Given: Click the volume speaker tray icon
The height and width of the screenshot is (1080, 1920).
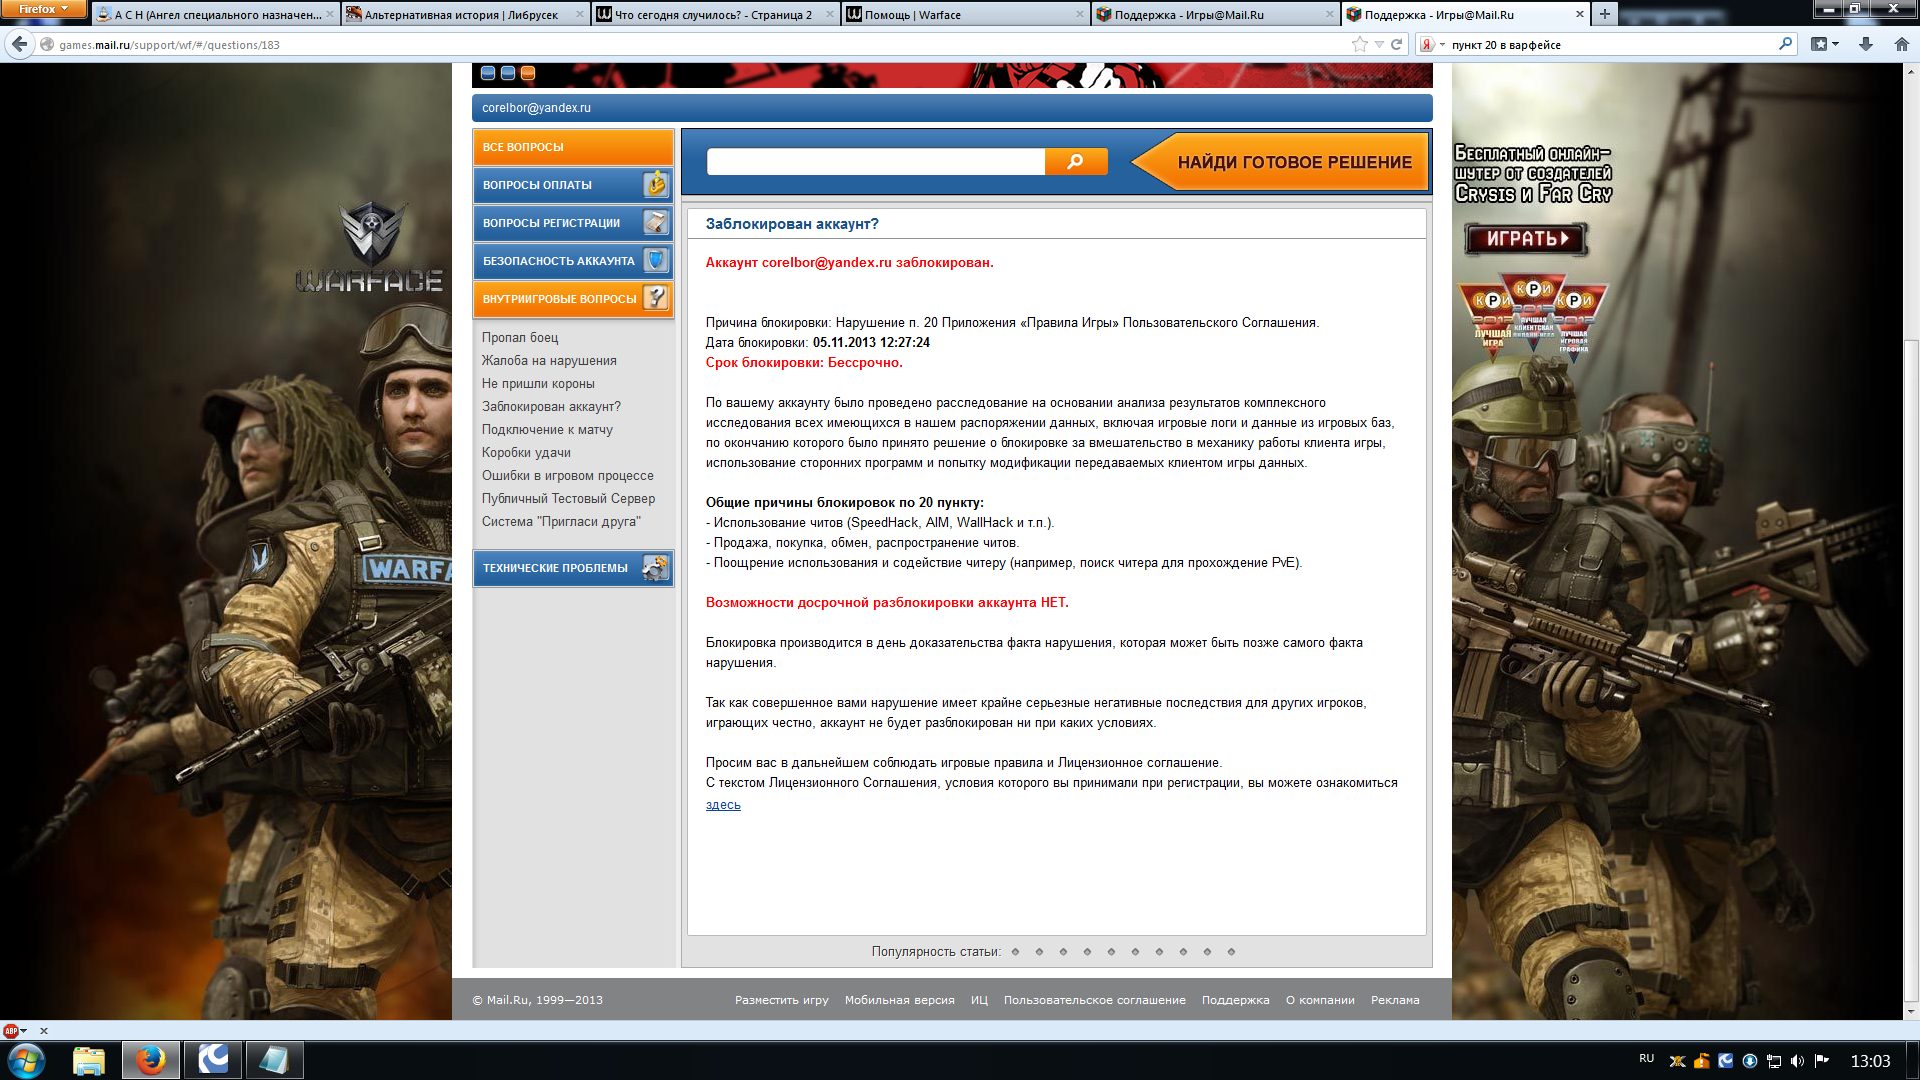Looking at the screenshot, I should [1797, 1061].
